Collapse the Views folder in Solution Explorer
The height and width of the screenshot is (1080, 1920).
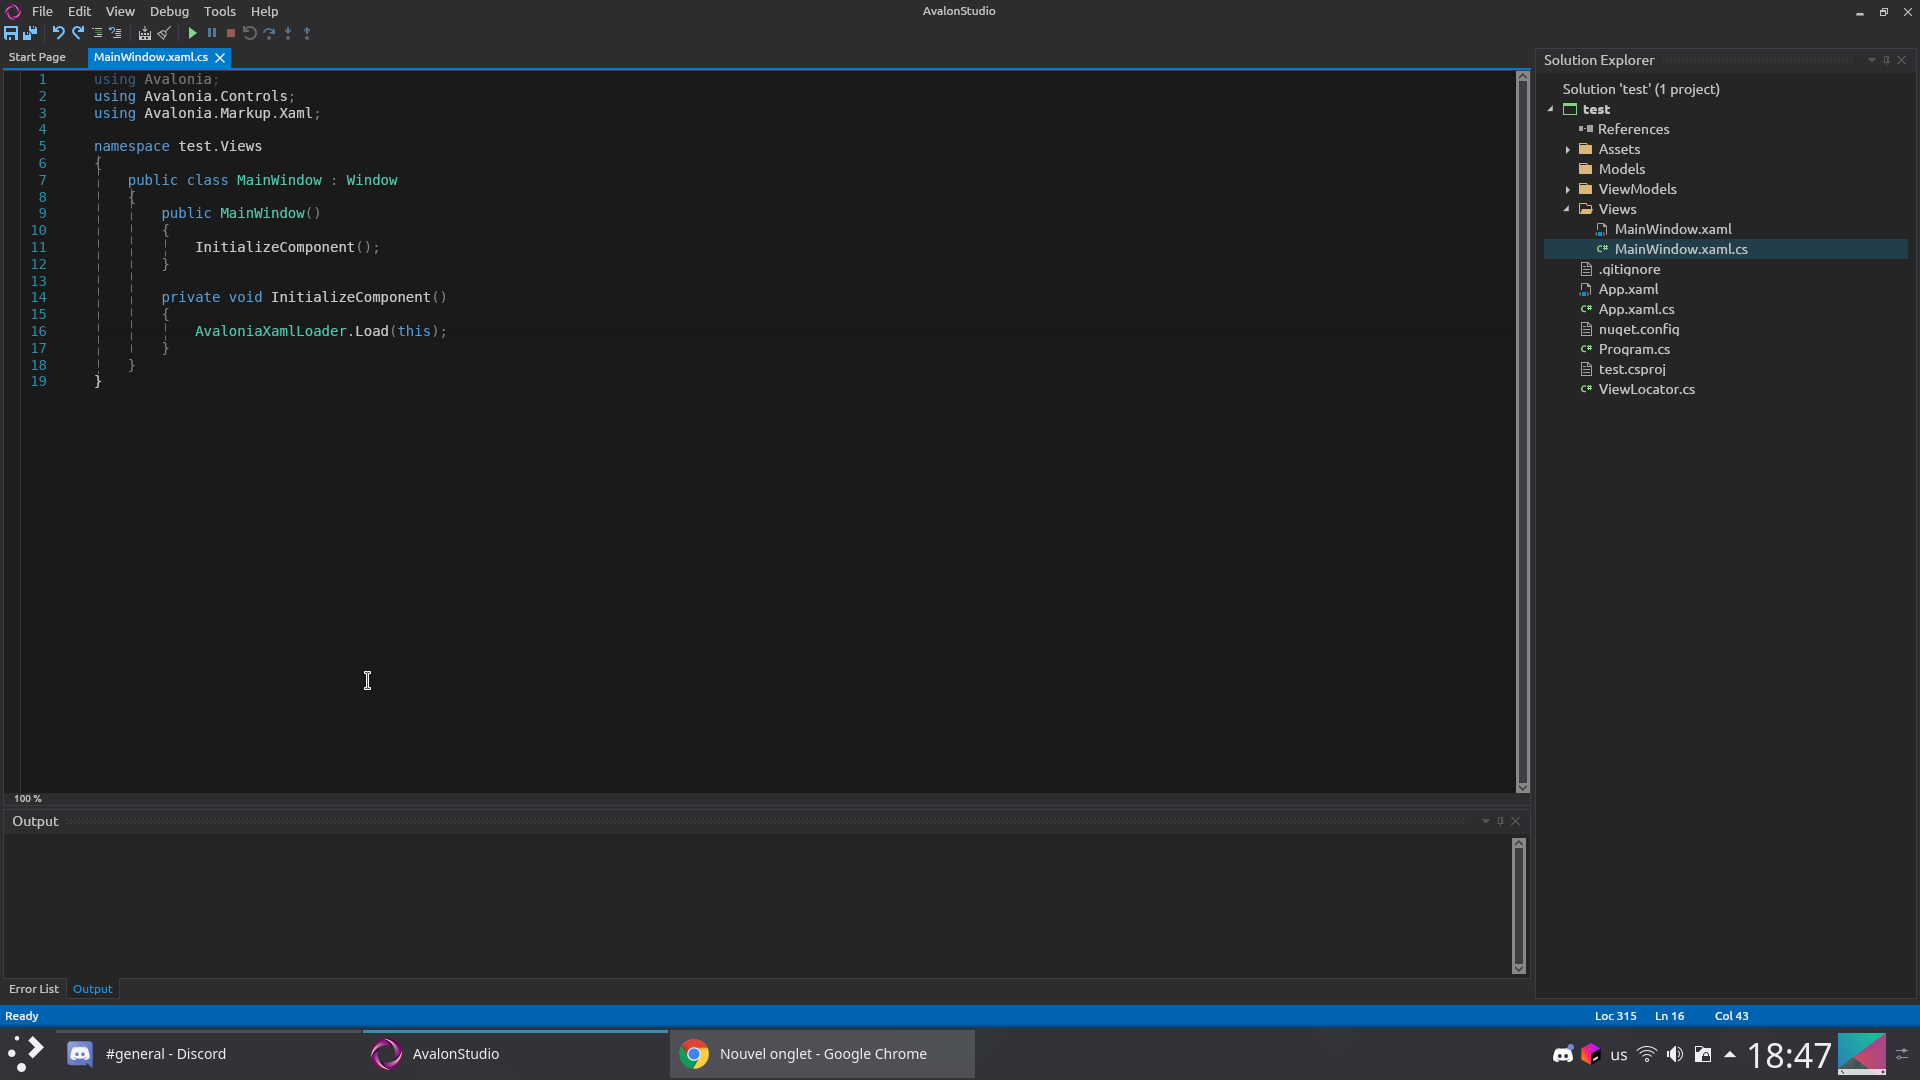tap(1567, 209)
